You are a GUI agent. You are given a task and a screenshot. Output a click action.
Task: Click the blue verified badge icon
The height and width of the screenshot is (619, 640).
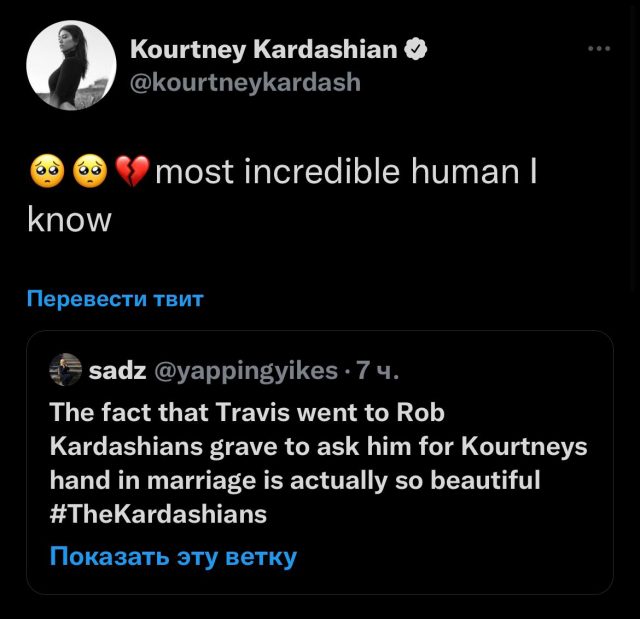416,49
